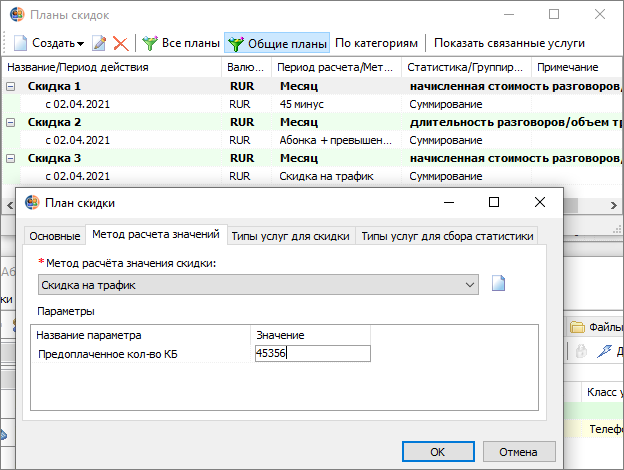
Task: Select the Все планы filter
Action: (x=181, y=43)
